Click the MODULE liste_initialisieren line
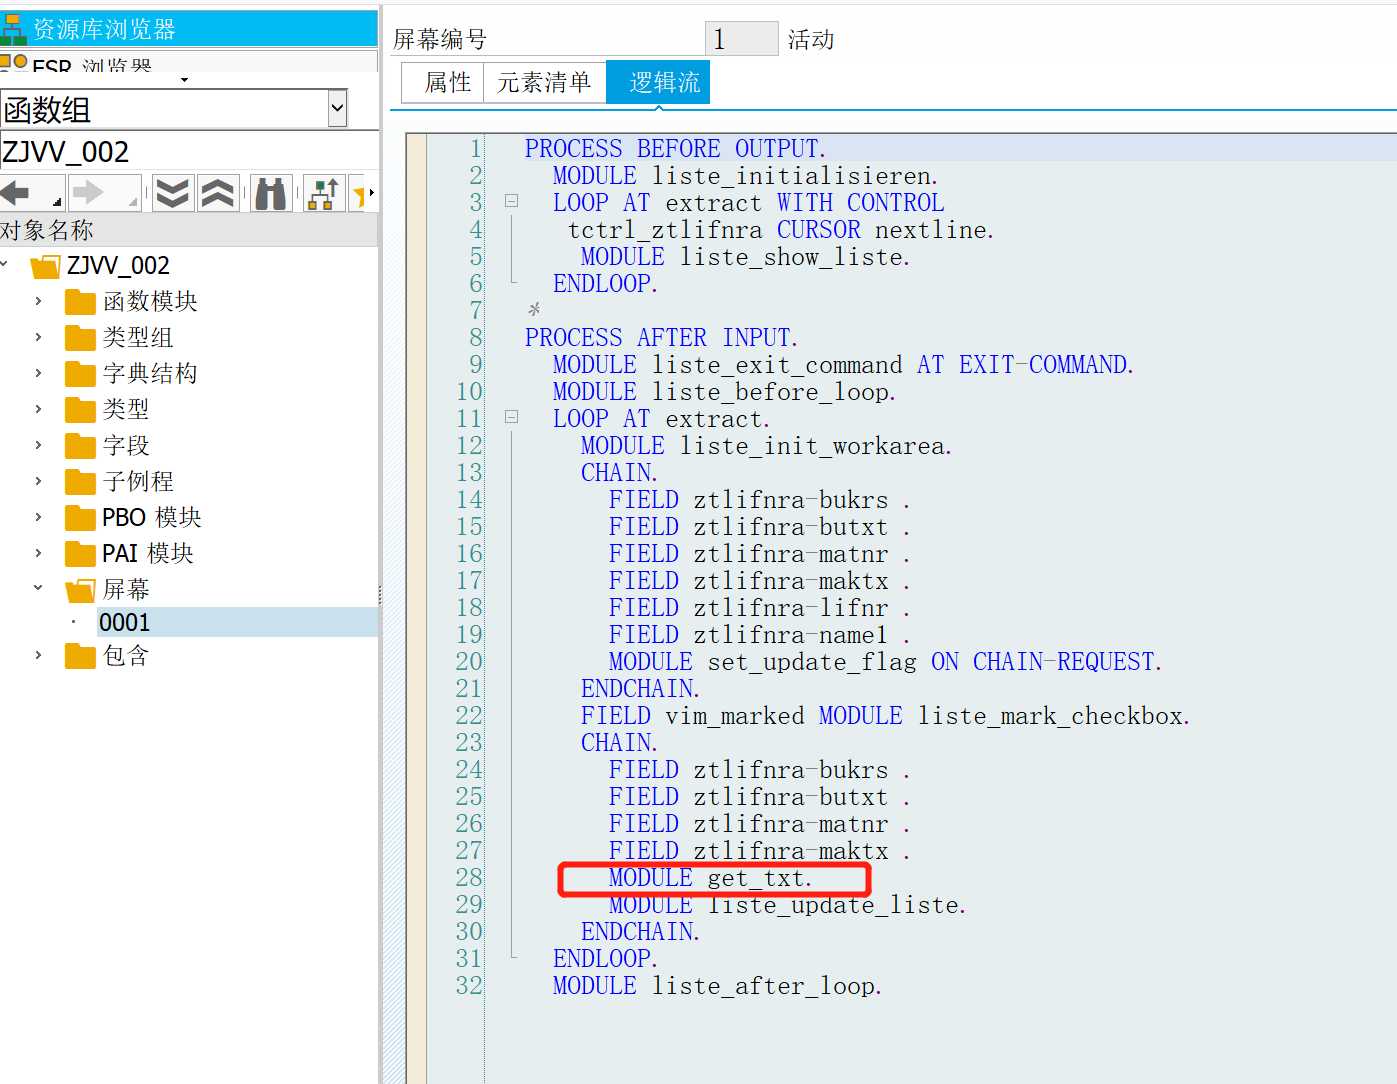Screen dimensions: 1397x1084 [745, 175]
